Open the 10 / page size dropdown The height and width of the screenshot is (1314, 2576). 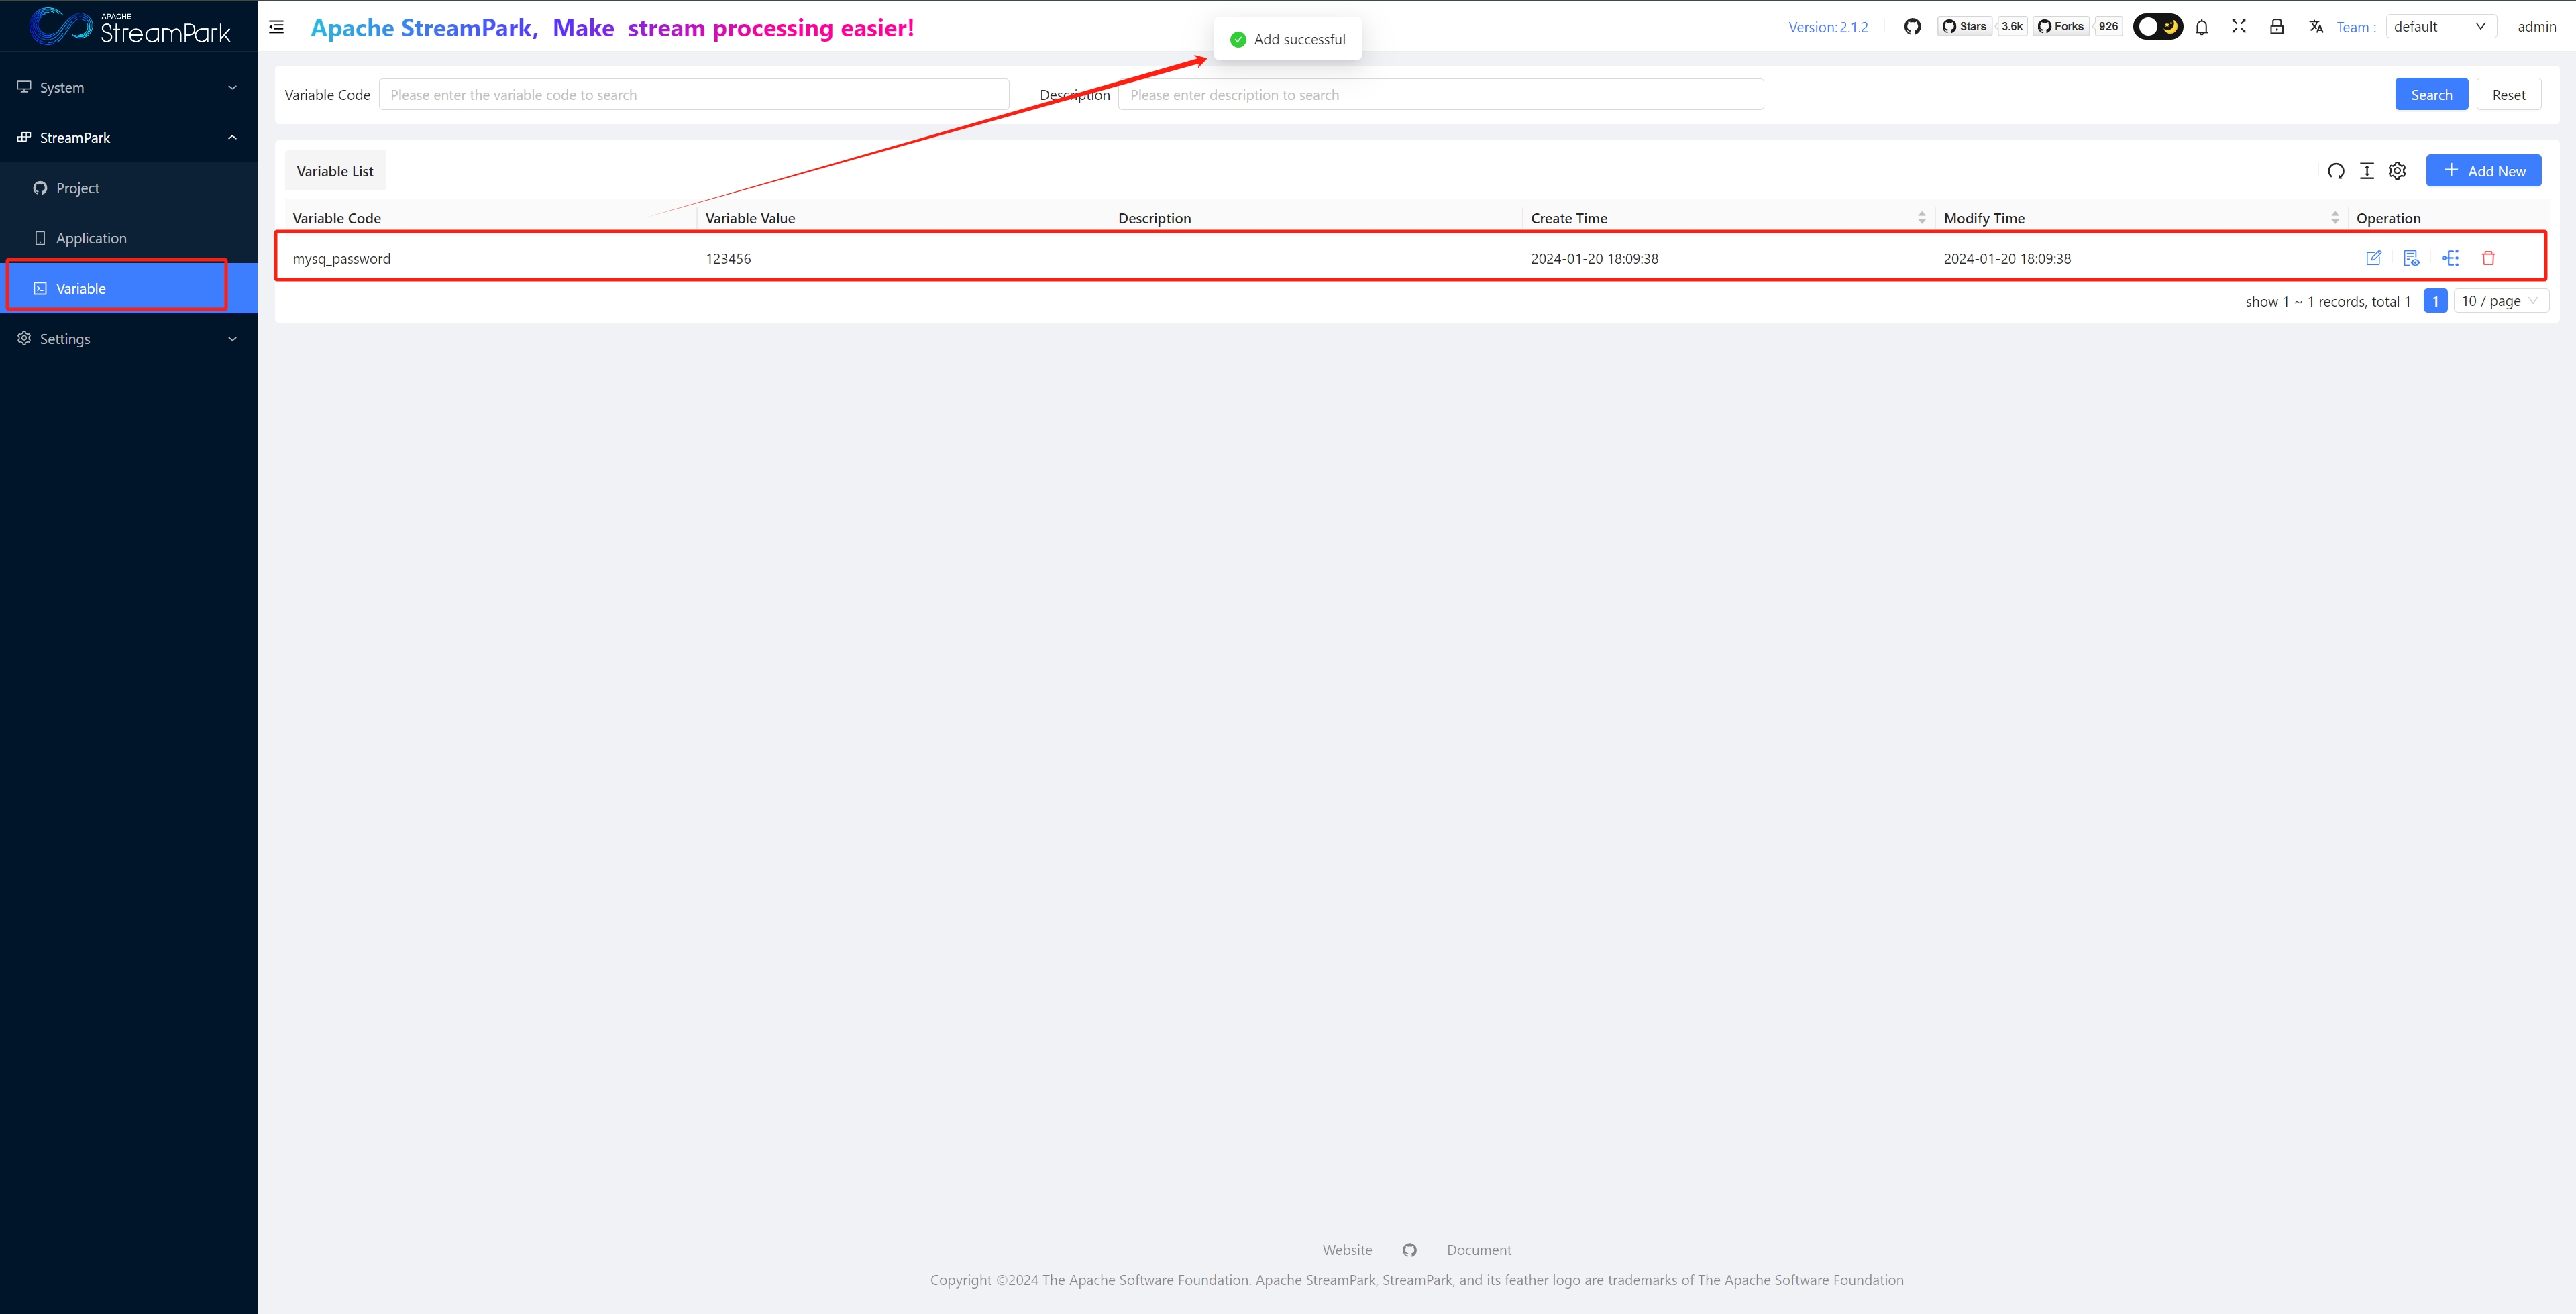[x=2500, y=301]
